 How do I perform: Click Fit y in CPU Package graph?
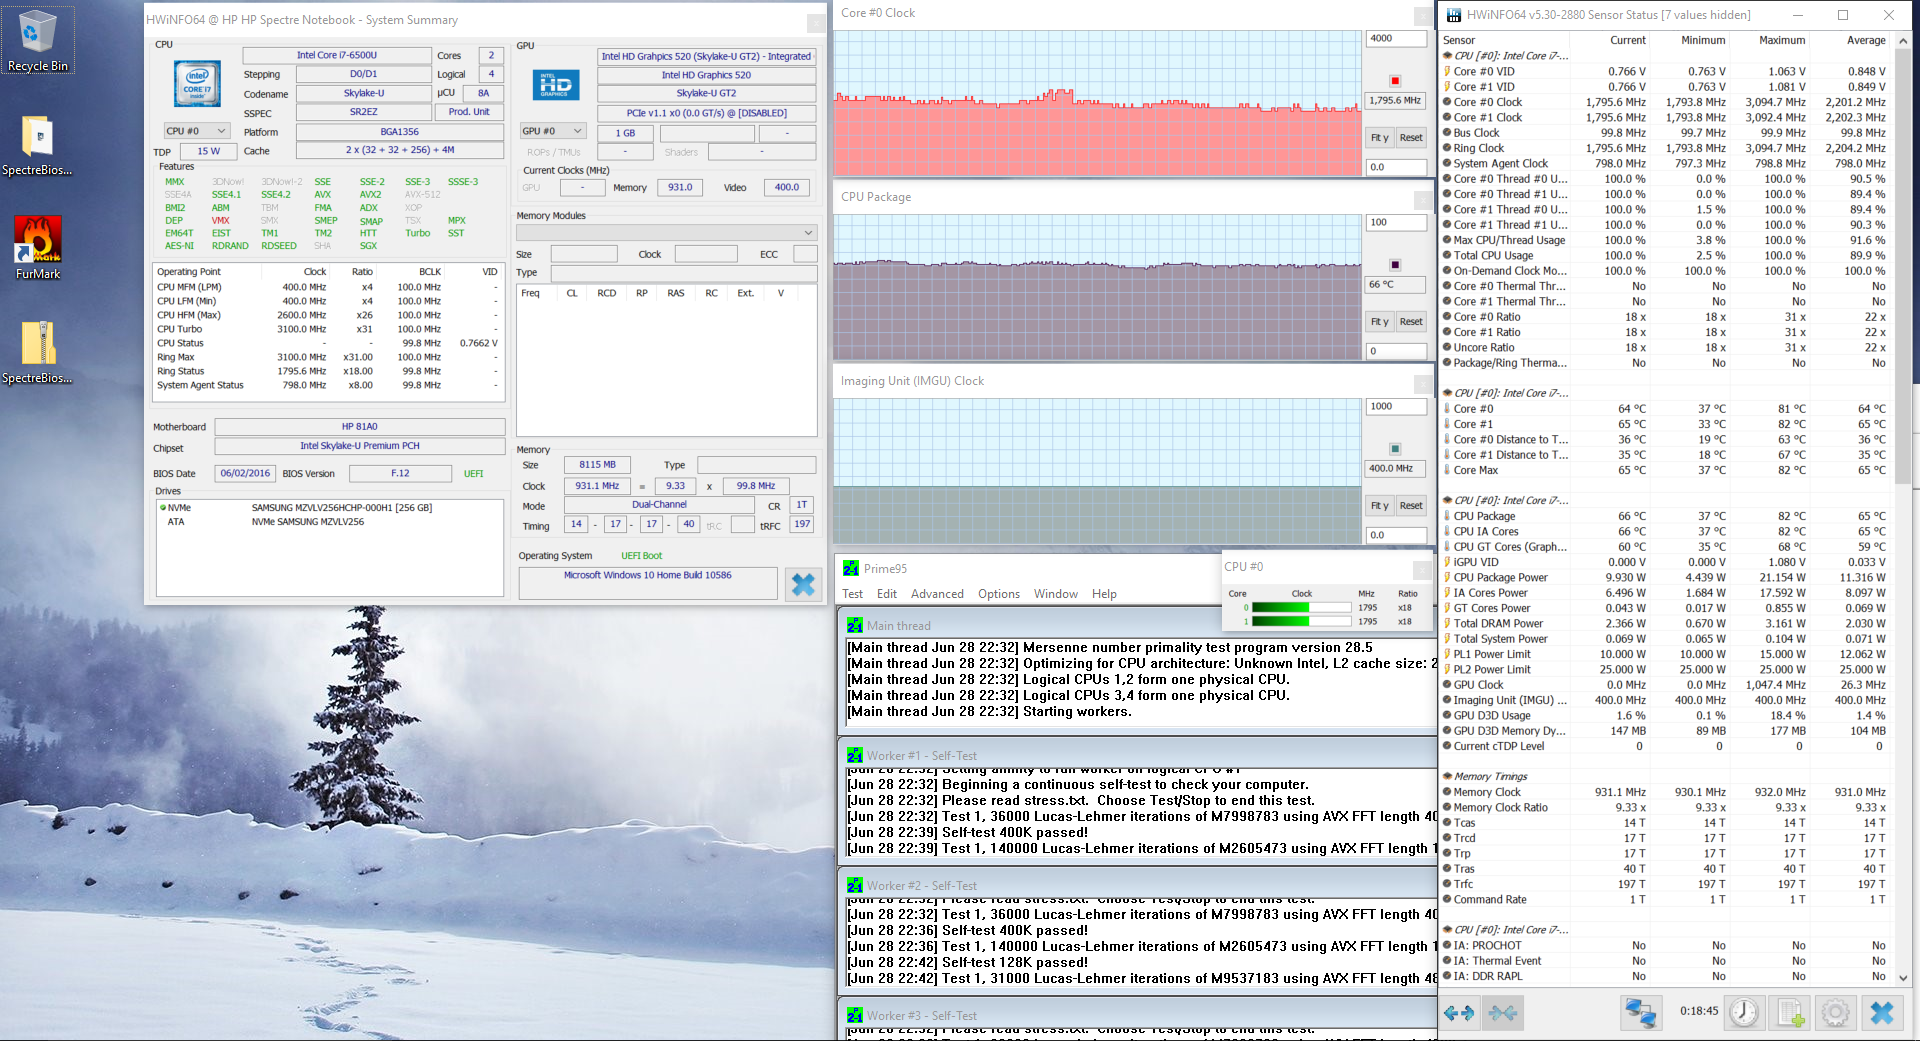point(1379,322)
